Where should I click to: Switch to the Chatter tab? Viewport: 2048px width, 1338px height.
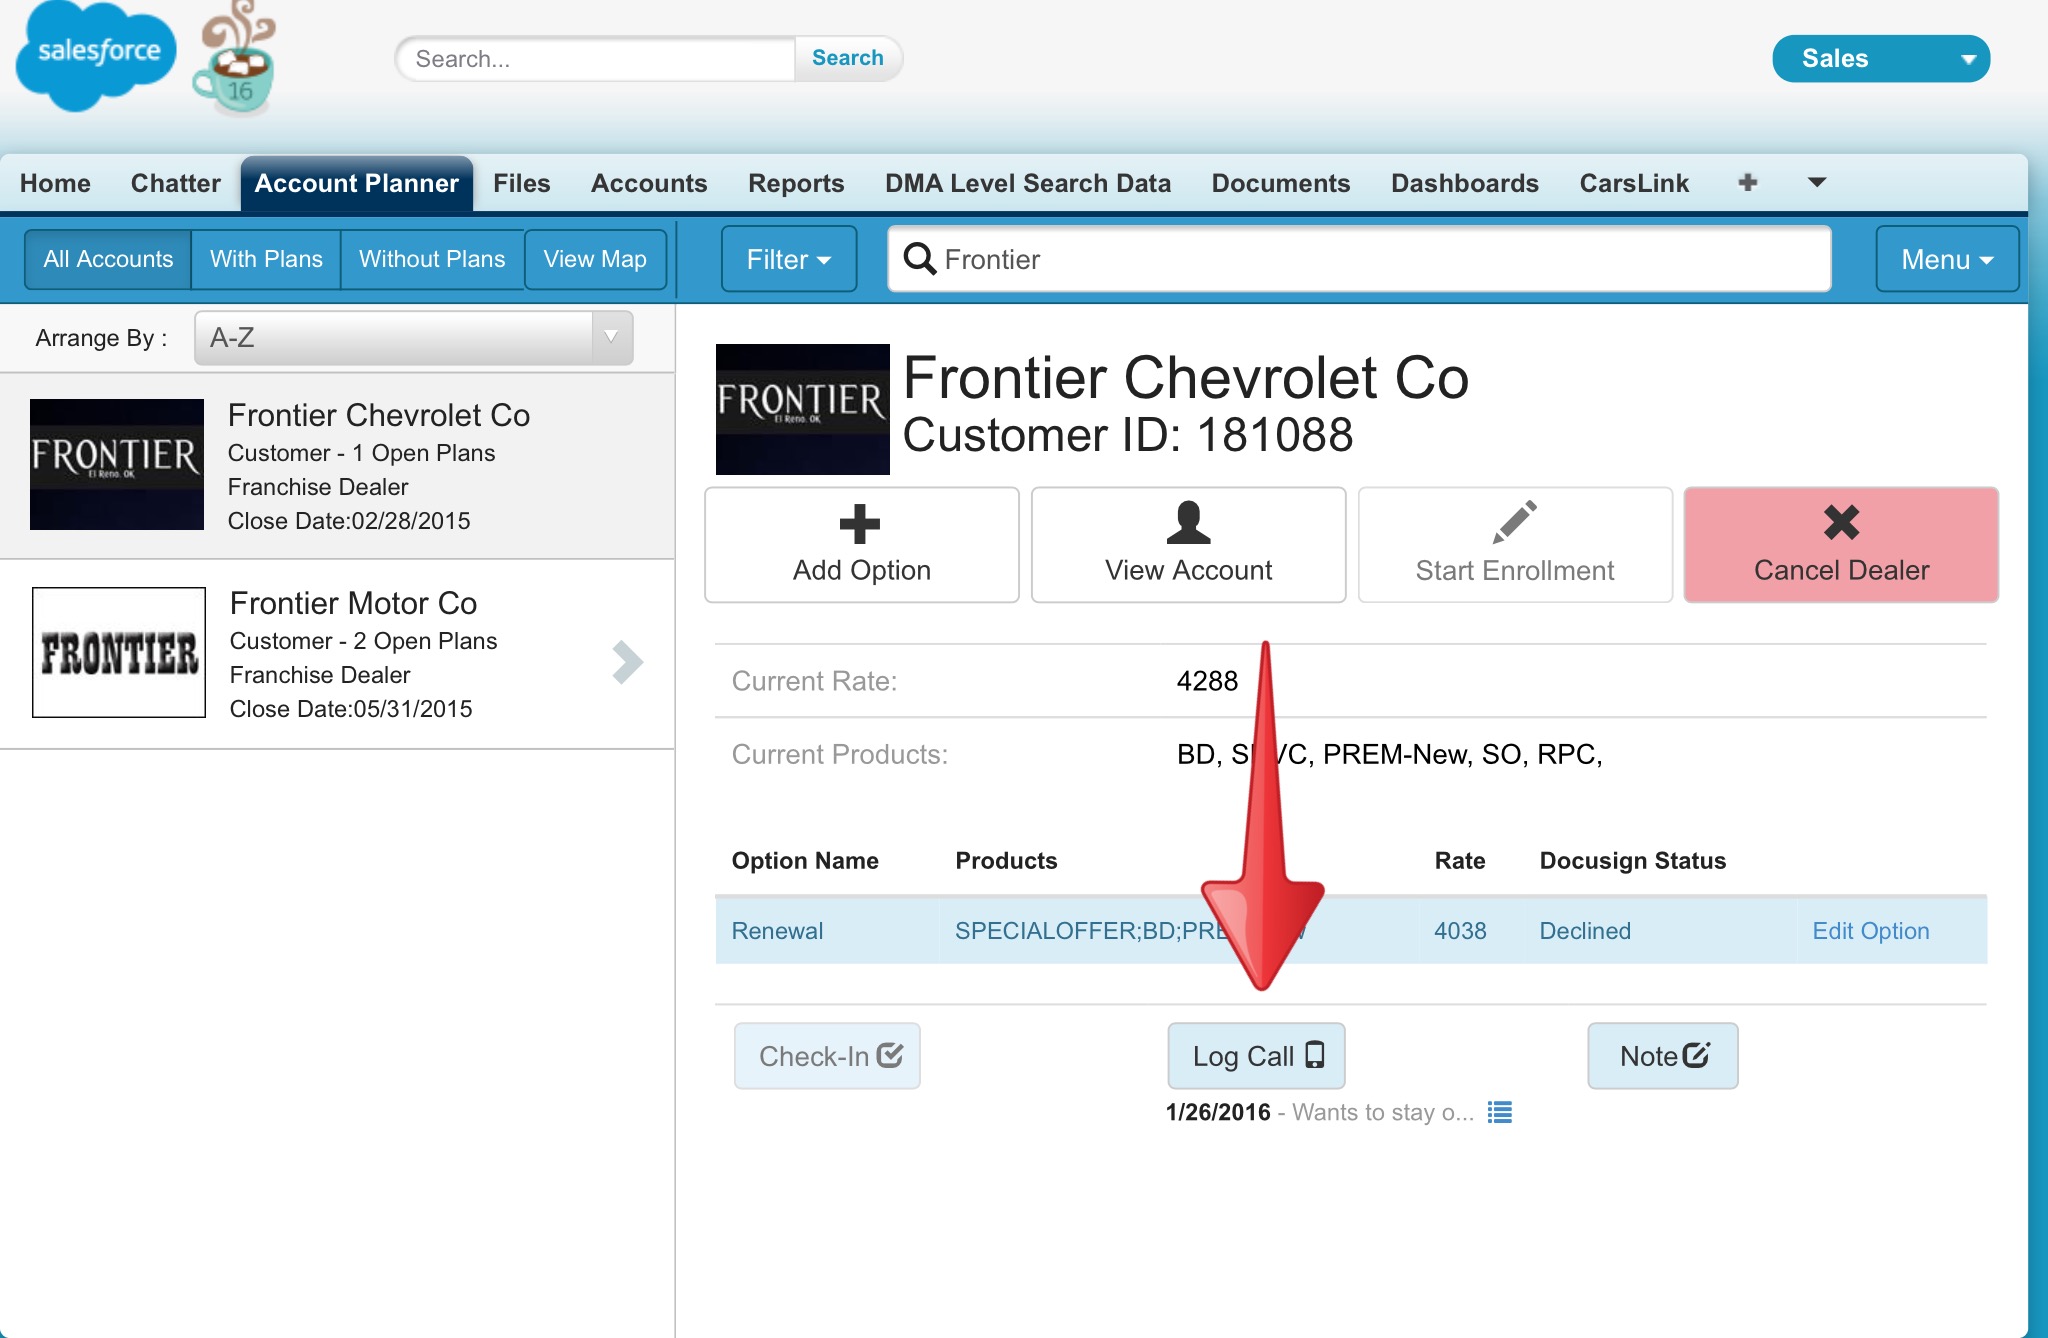click(x=175, y=183)
